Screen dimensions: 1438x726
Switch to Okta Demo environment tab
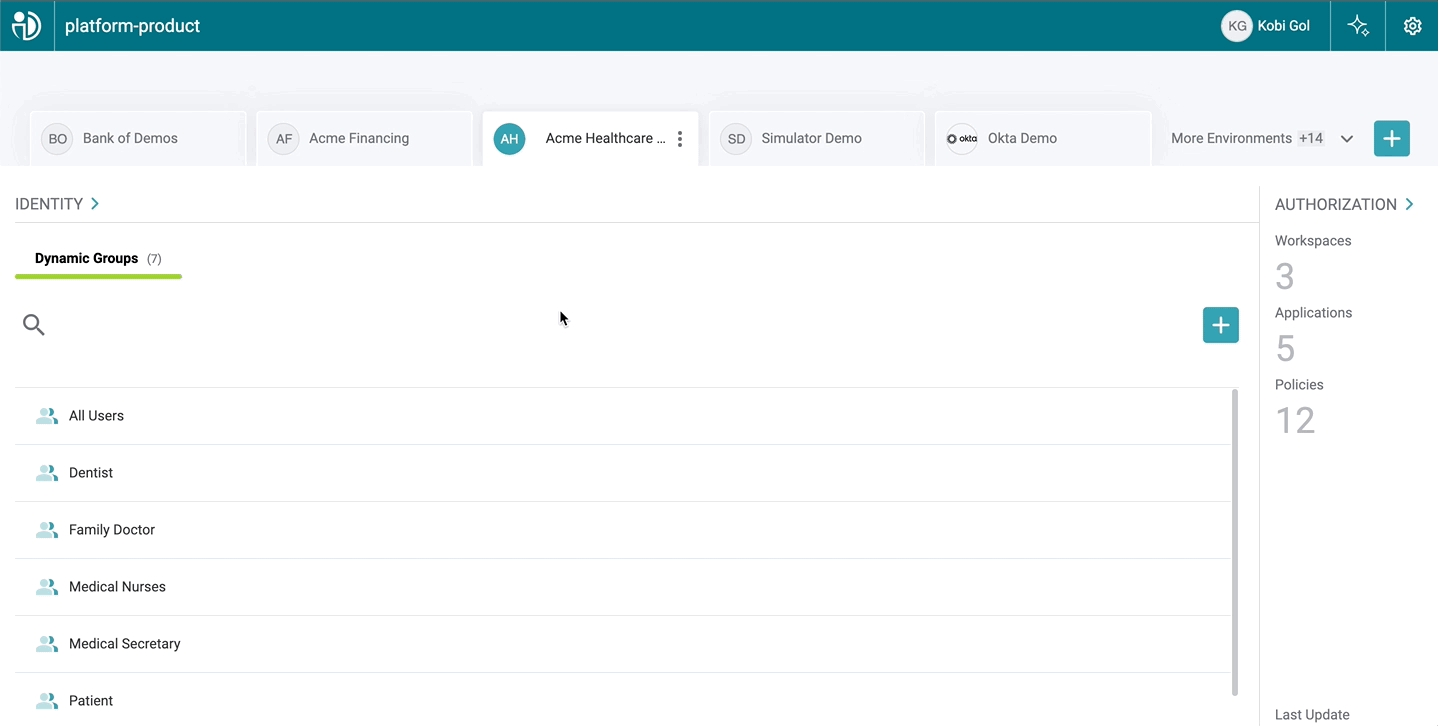pyautogui.click(x=1042, y=139)
